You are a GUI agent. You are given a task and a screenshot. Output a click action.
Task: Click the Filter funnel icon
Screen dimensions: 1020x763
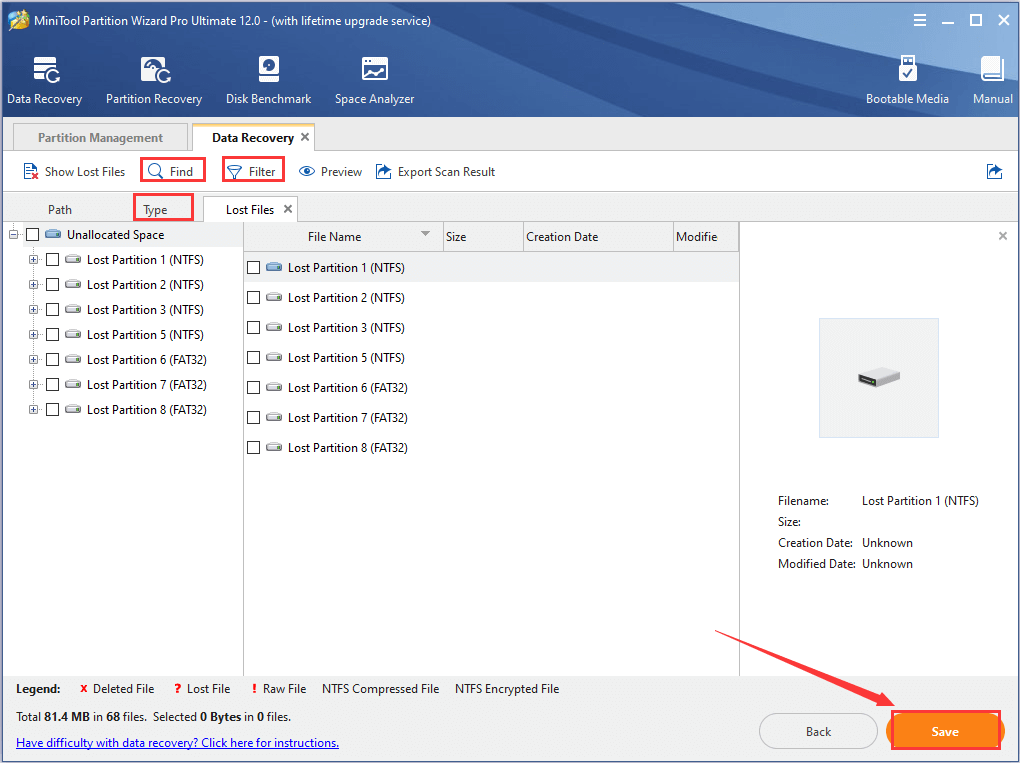(234, 172)
